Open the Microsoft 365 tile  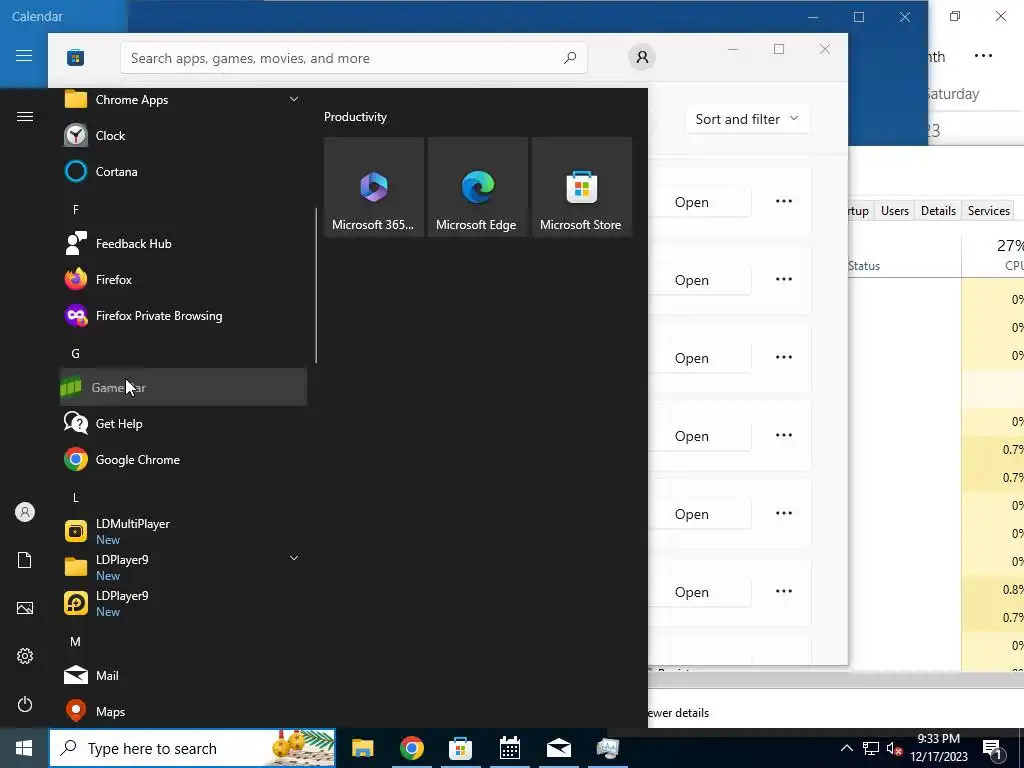[374, 187]
